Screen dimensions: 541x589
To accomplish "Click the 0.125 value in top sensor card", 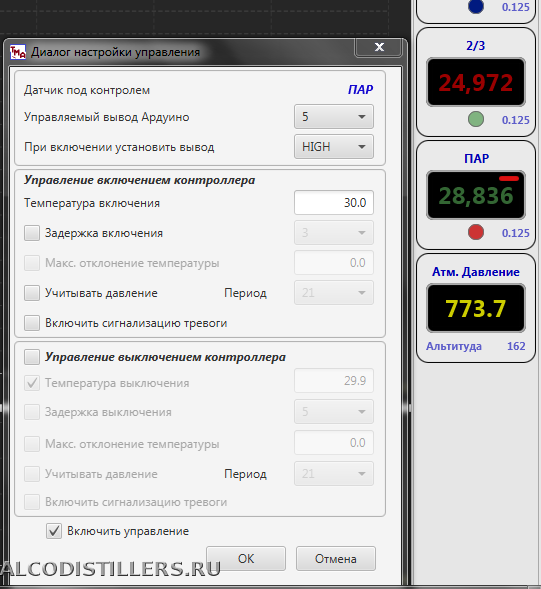I will [515, 7].
